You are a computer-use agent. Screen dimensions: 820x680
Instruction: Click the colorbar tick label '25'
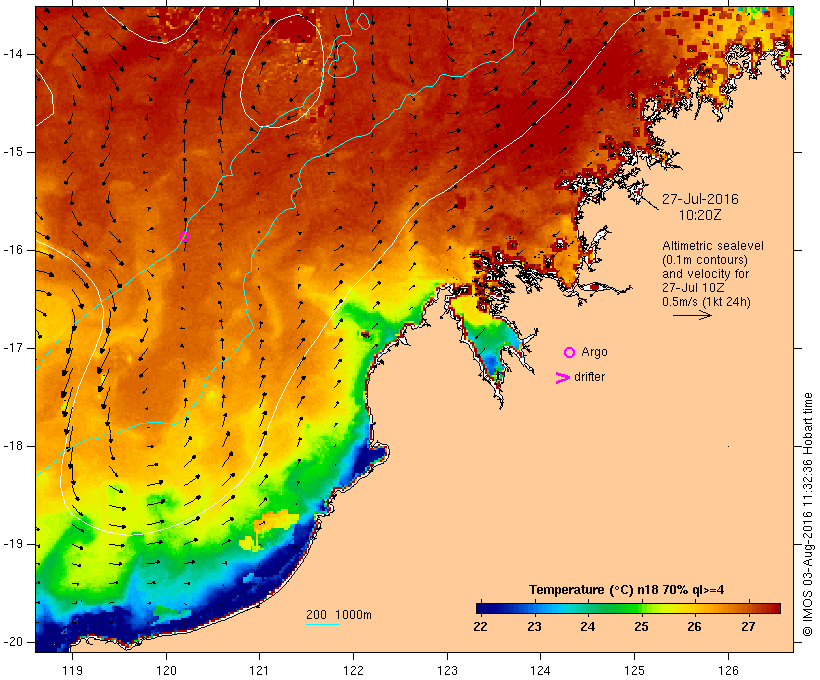click(x=641, y=627)
